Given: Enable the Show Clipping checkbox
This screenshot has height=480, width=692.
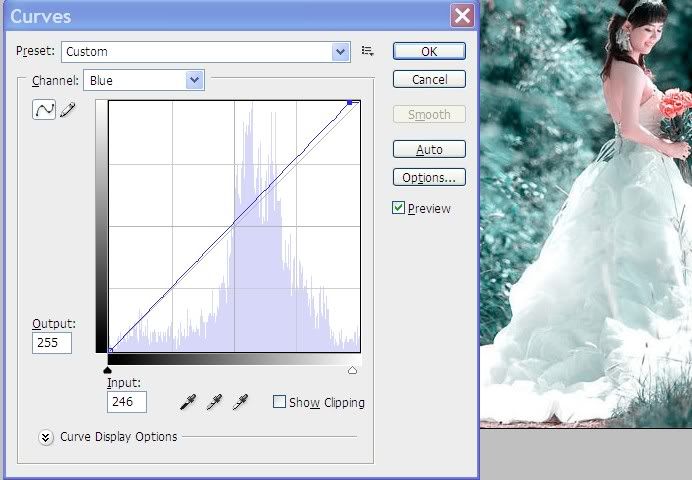Looking at the screenshot, I should pyautogui.click(x=279, y=402).
